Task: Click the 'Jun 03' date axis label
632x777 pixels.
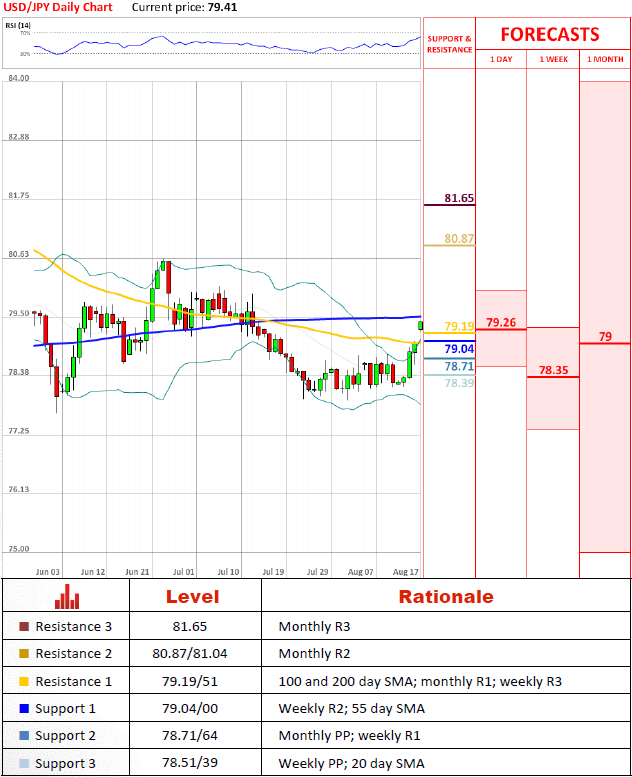Action: coord(48,571)
